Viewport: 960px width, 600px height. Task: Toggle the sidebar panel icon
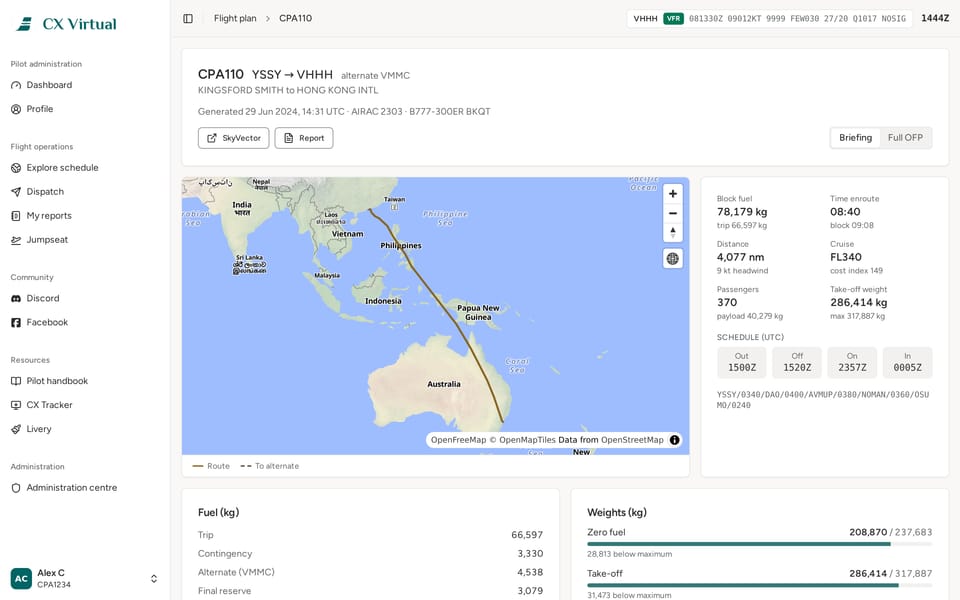pyautogui.click(x=188, y=18)
